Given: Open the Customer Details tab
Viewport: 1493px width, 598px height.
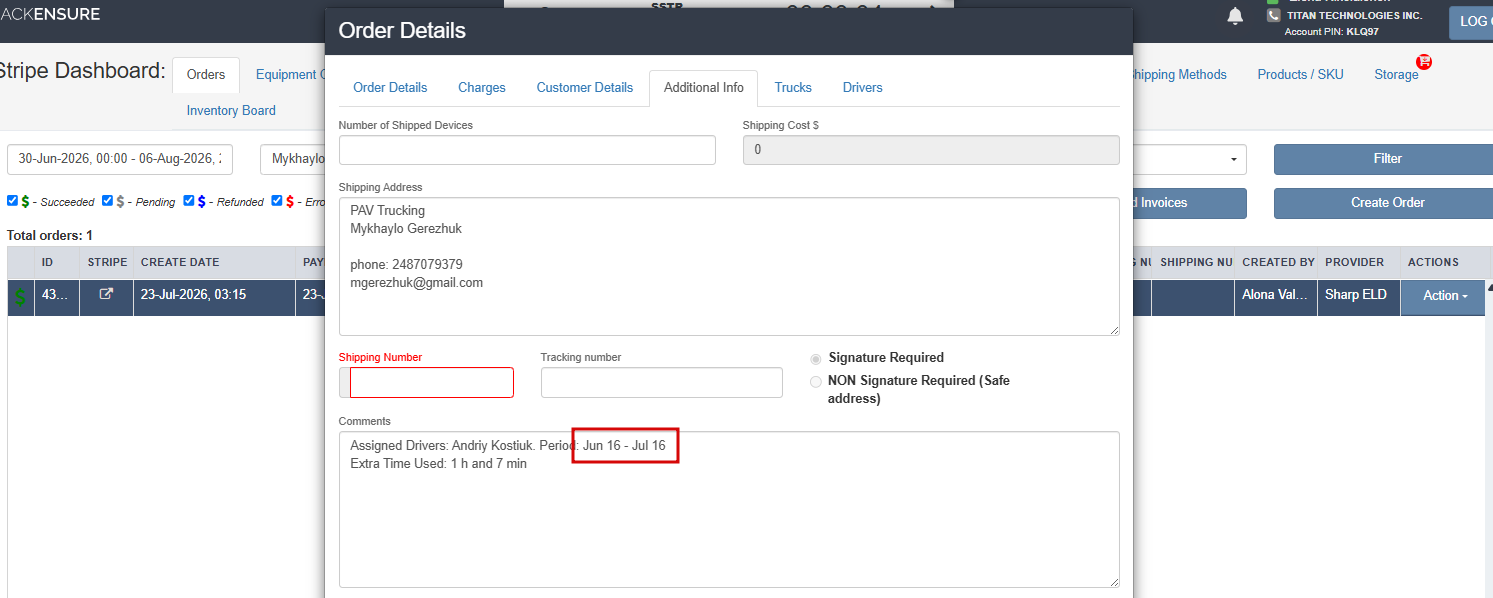Looking at the screenshot, I should [585, 88].
